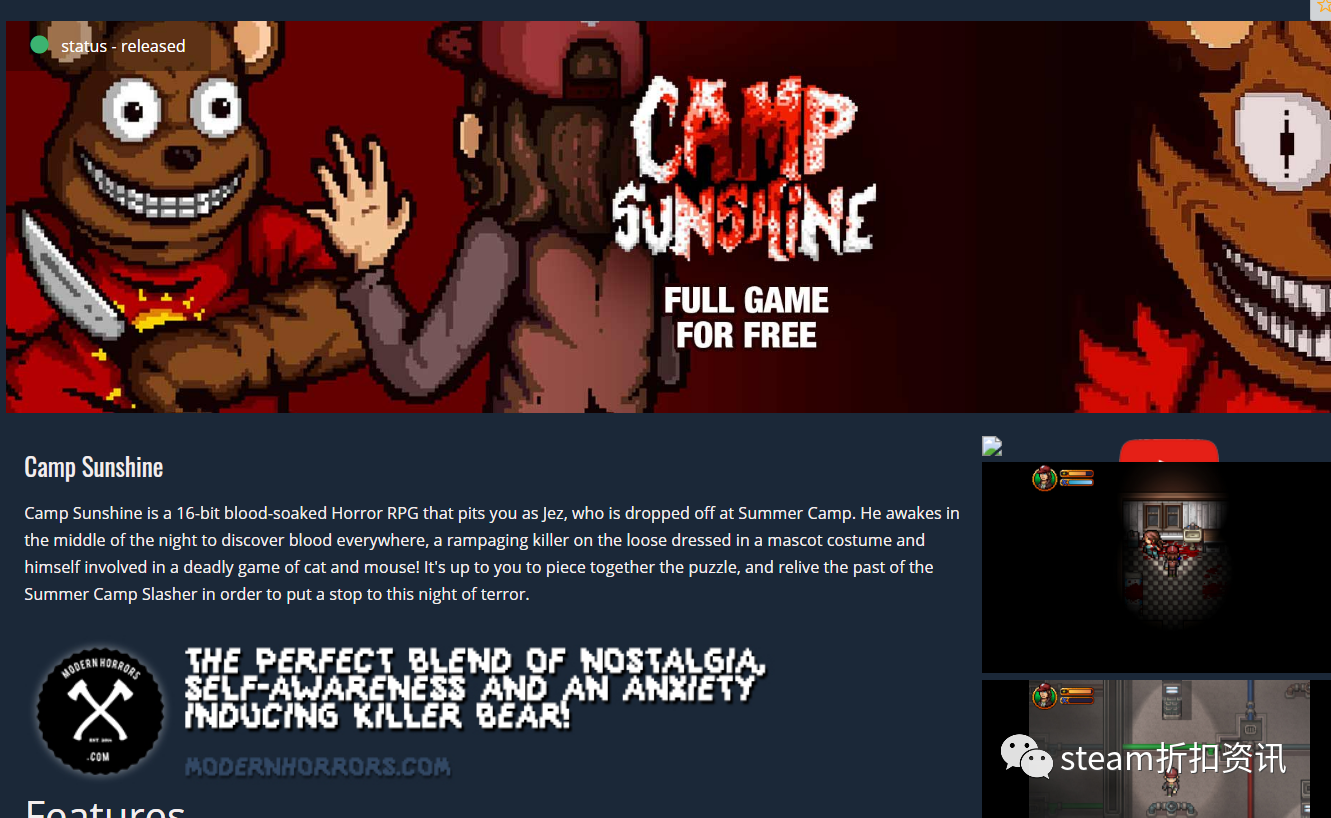Screen dimensions: 1331x818
Task: Click the health bar in second screenshot
Action: 1076,691
